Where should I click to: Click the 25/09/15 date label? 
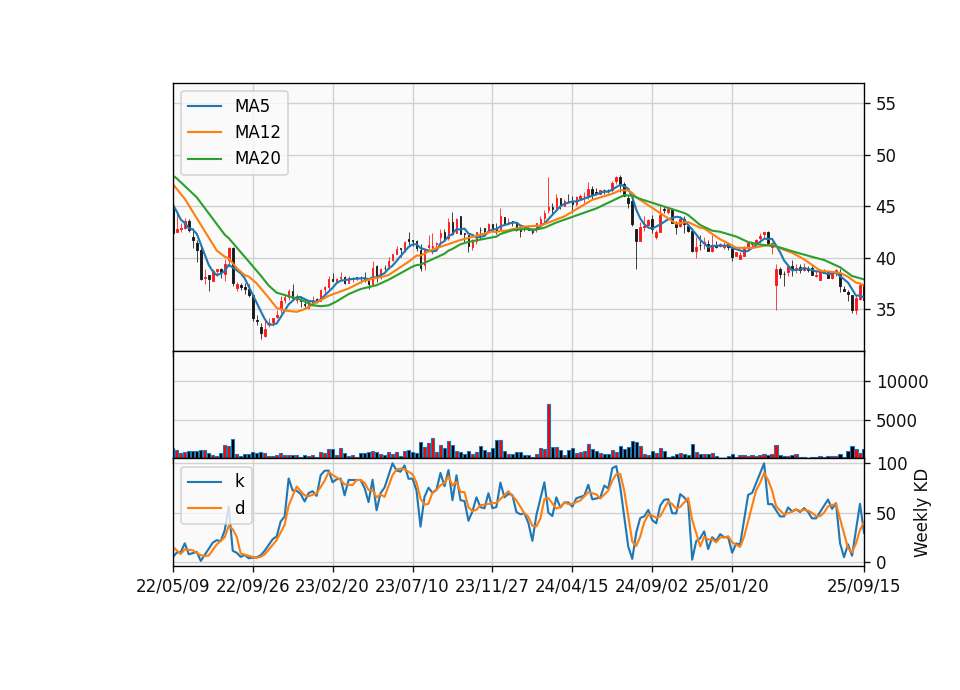point(864,586)
